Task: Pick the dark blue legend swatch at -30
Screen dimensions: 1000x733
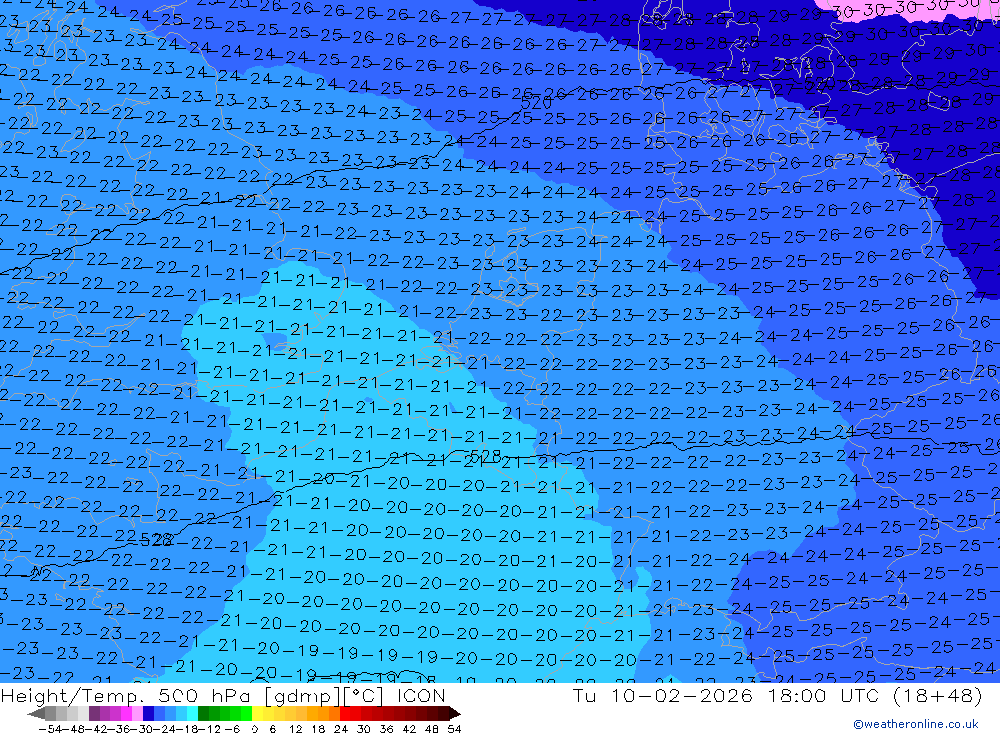Action: point(149,713)
